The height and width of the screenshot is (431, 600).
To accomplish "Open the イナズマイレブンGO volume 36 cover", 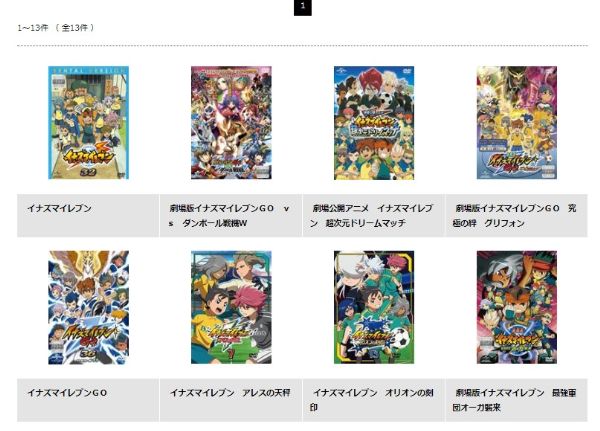I will point(88,307).
